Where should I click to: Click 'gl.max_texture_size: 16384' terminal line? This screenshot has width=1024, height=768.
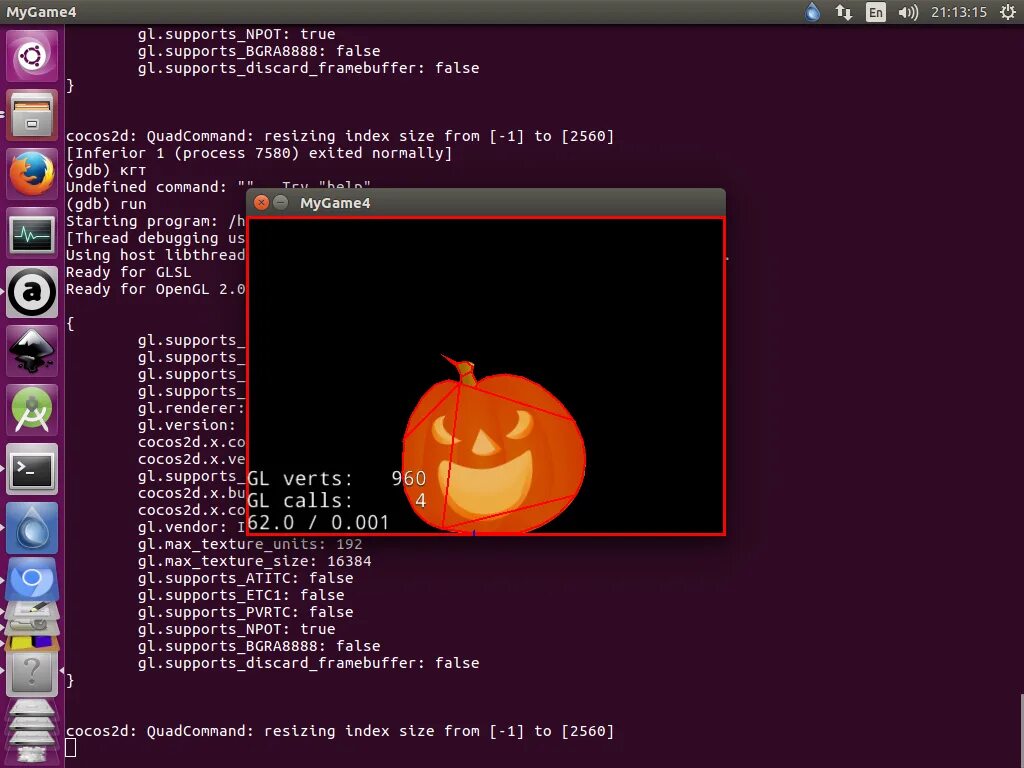pyautogui.click(x=255, y=561)
